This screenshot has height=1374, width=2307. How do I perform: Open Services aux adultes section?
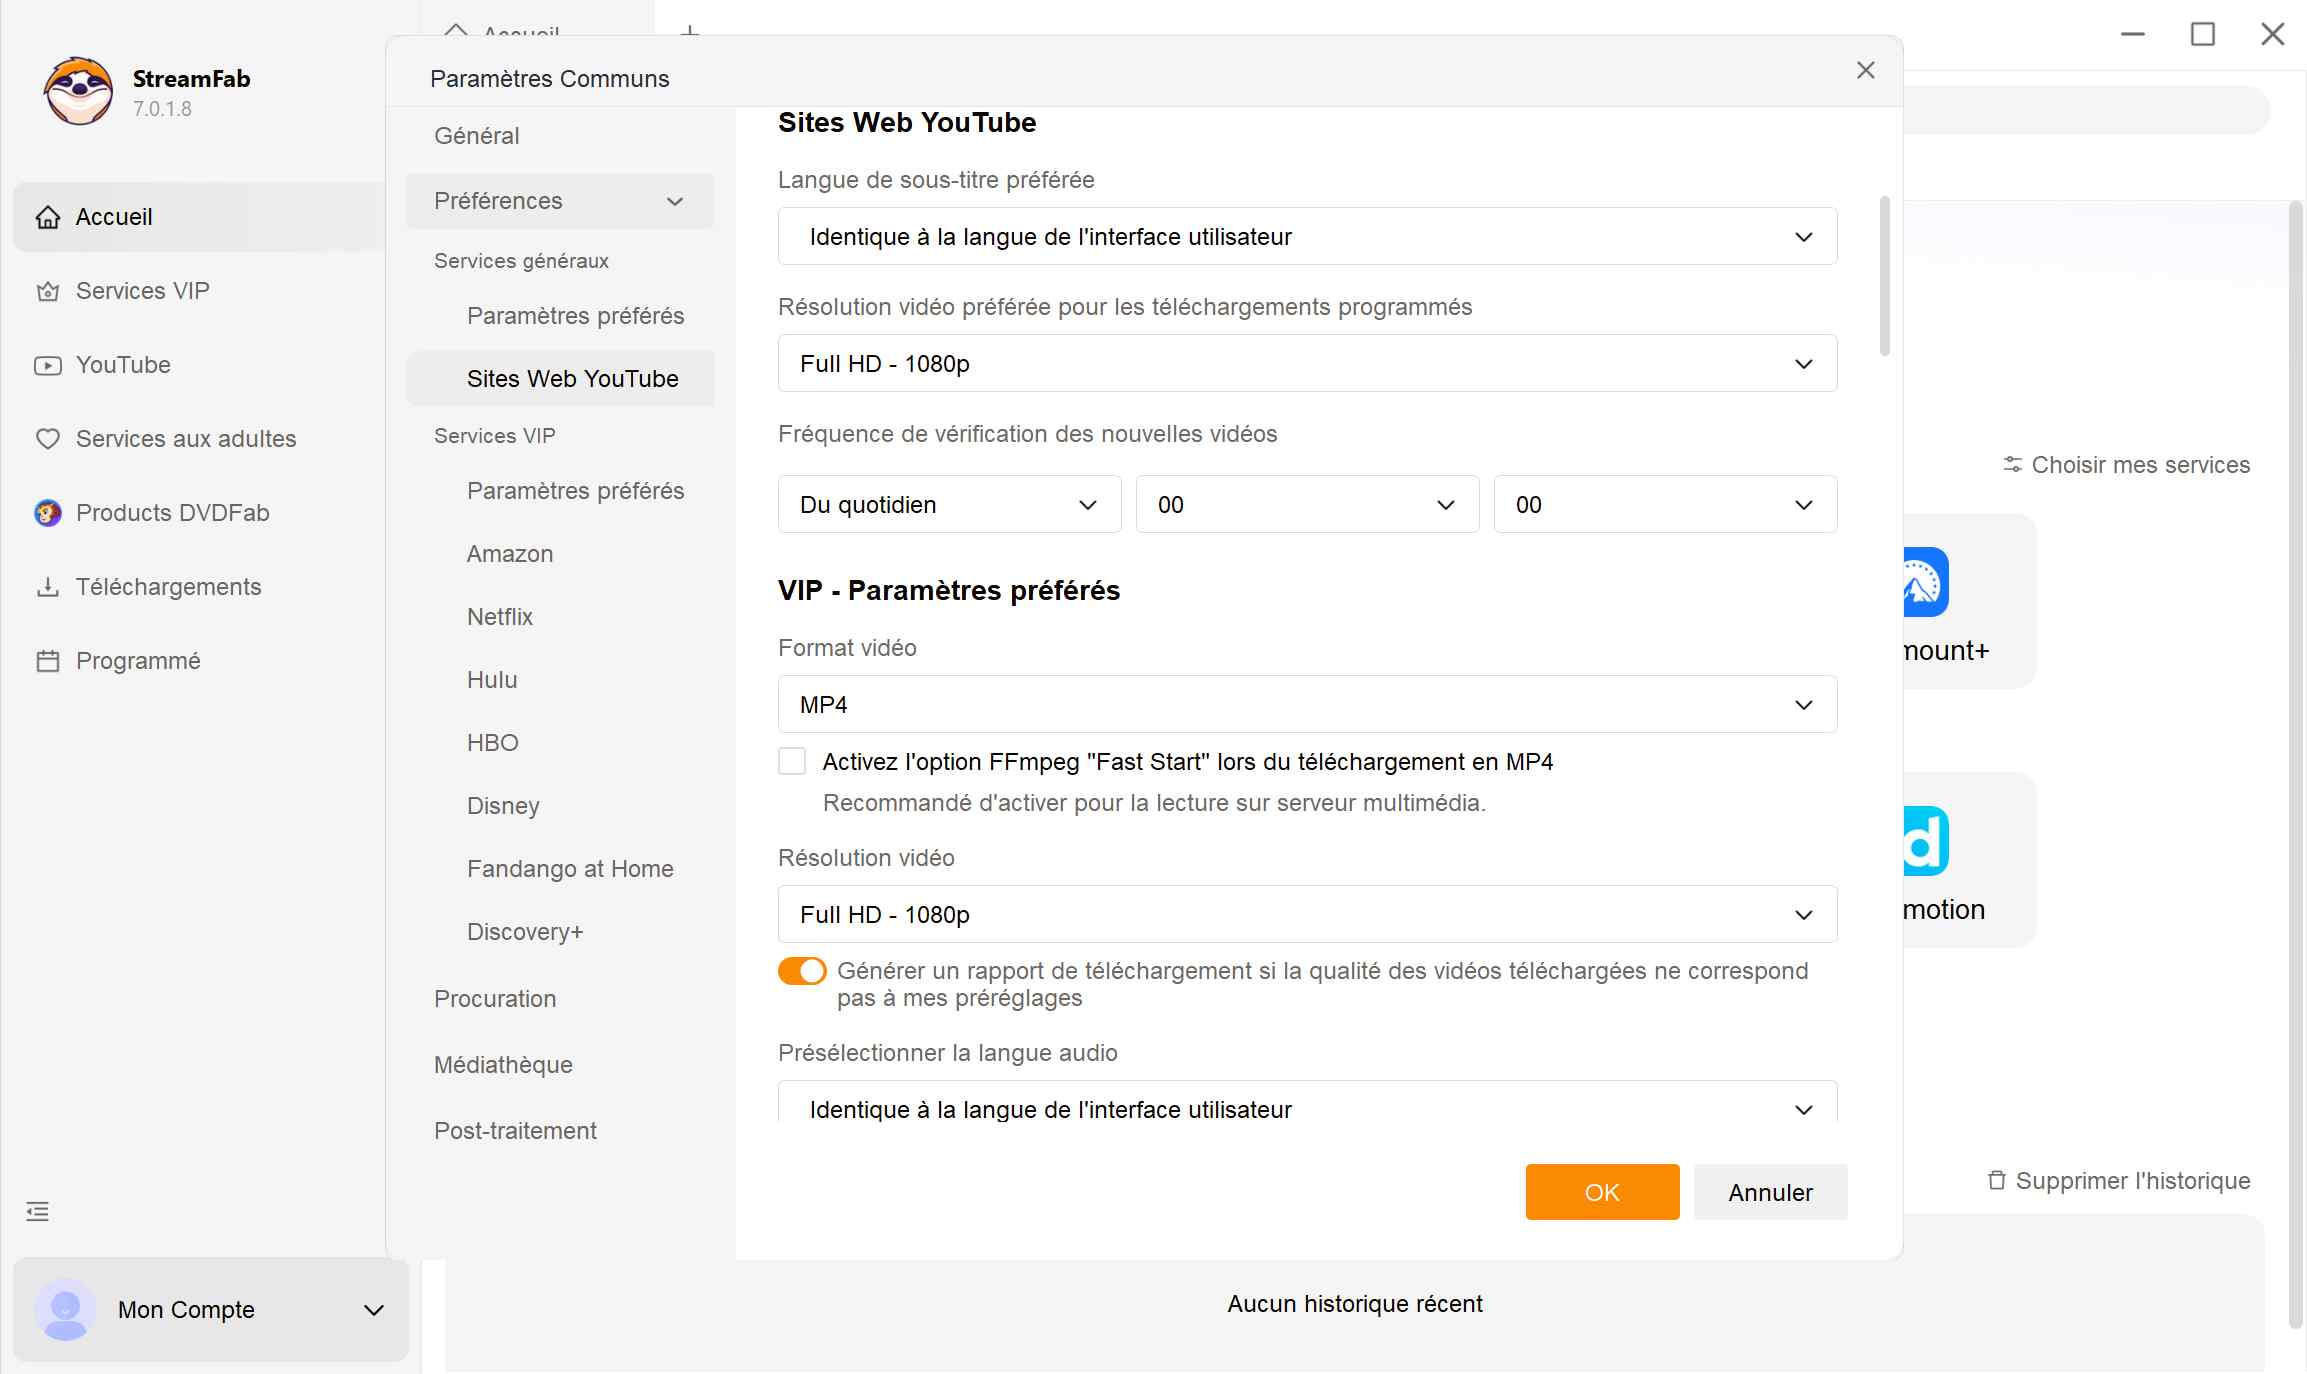(x=186, y=438)
